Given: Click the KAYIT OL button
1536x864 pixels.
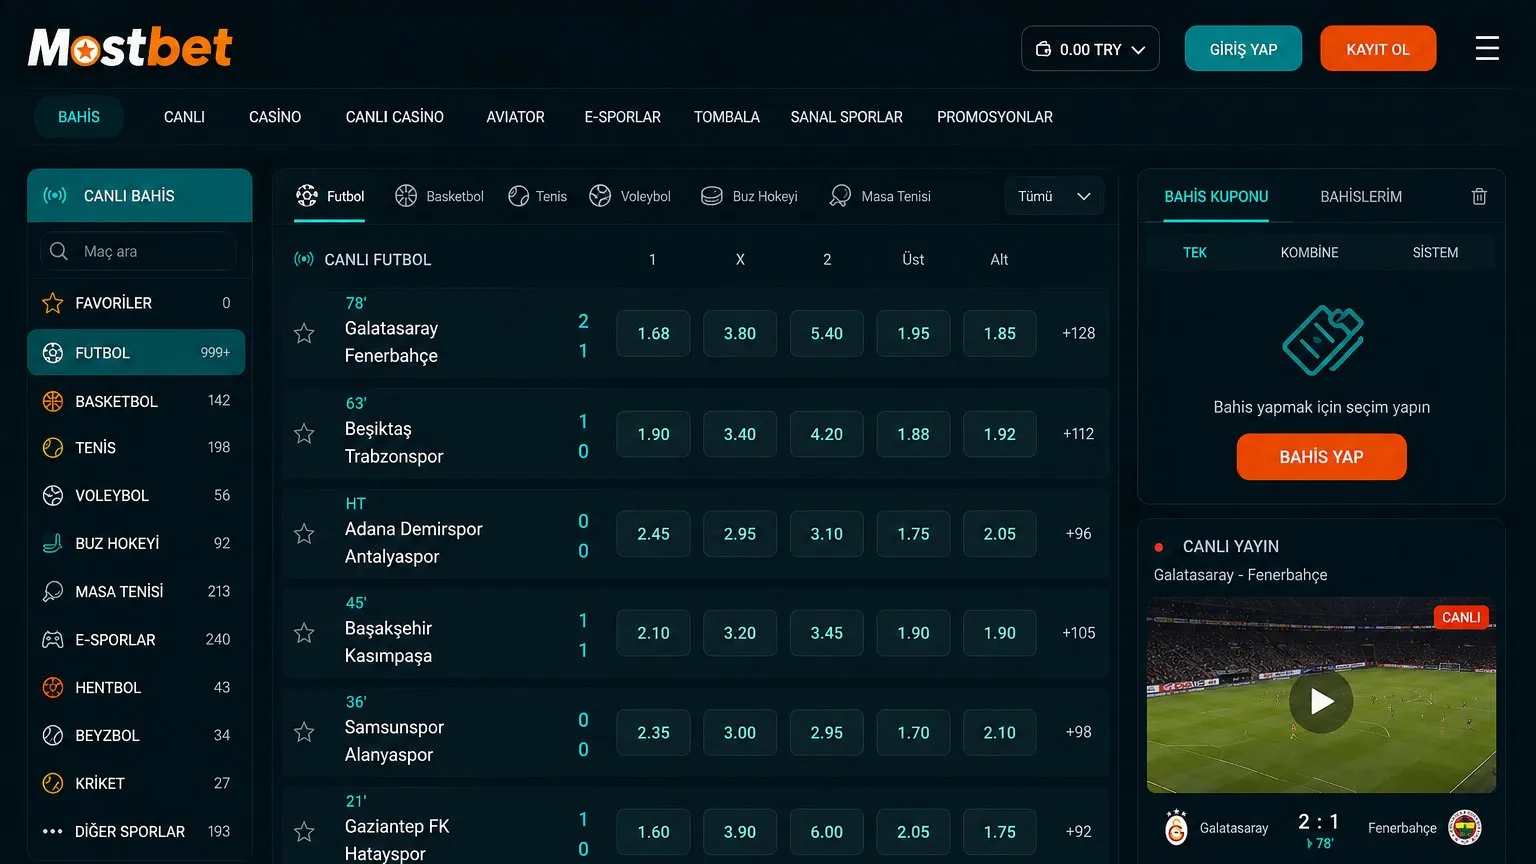Looking at the screenshot, I should (x=1378, y=49).
